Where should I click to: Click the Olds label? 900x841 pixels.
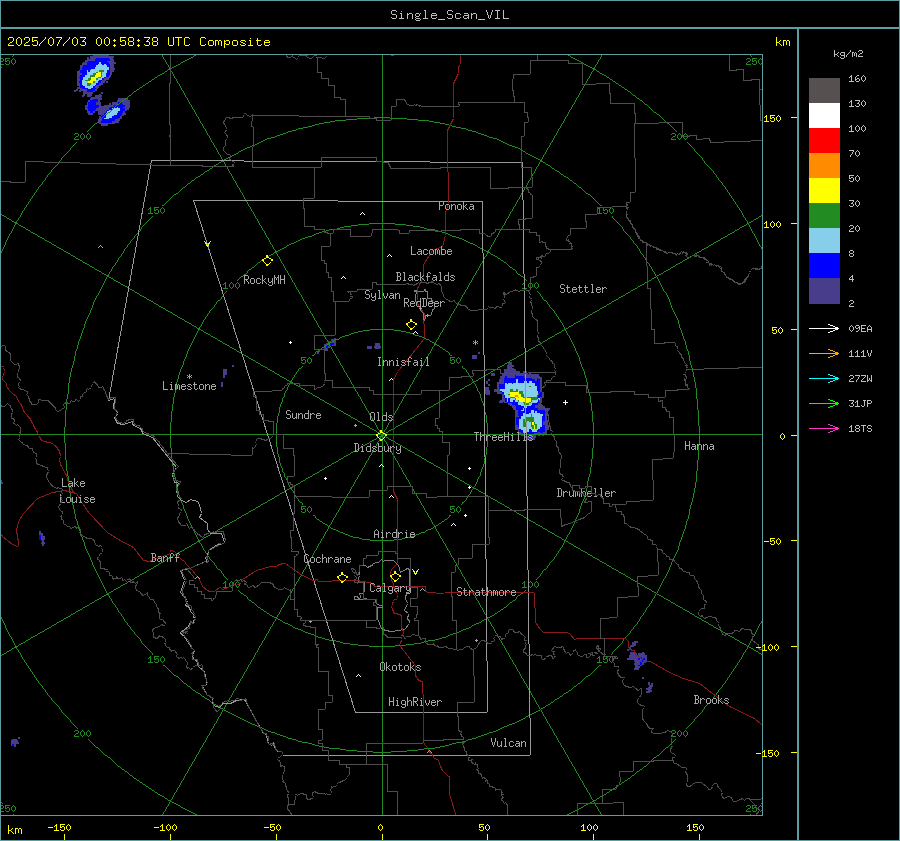381,417
